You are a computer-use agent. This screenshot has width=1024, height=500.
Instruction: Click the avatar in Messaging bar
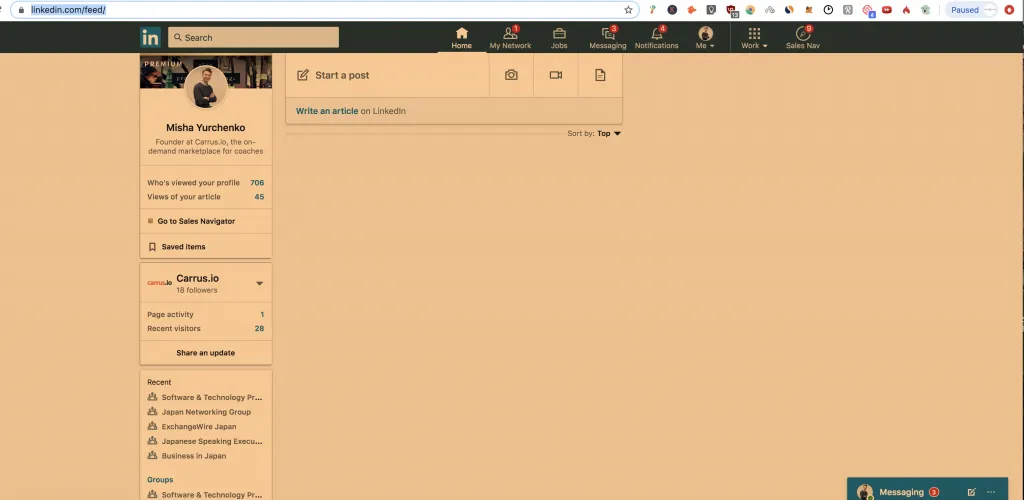[865, 492]
